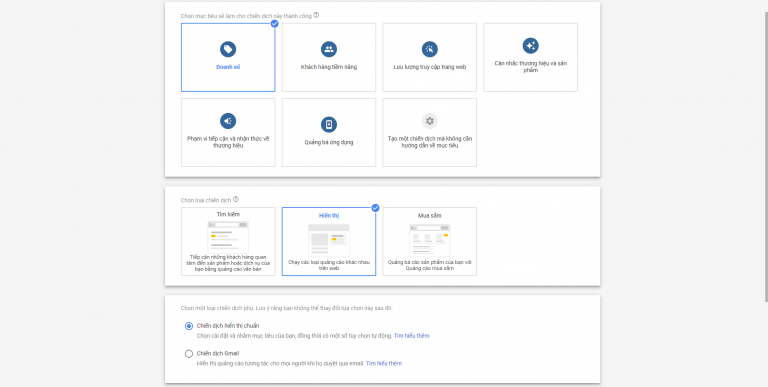The height and width of the screenshot is (387, 768).
Task: Select the Quảng bá ứng dụng phone icon
Action: point(329,124)
